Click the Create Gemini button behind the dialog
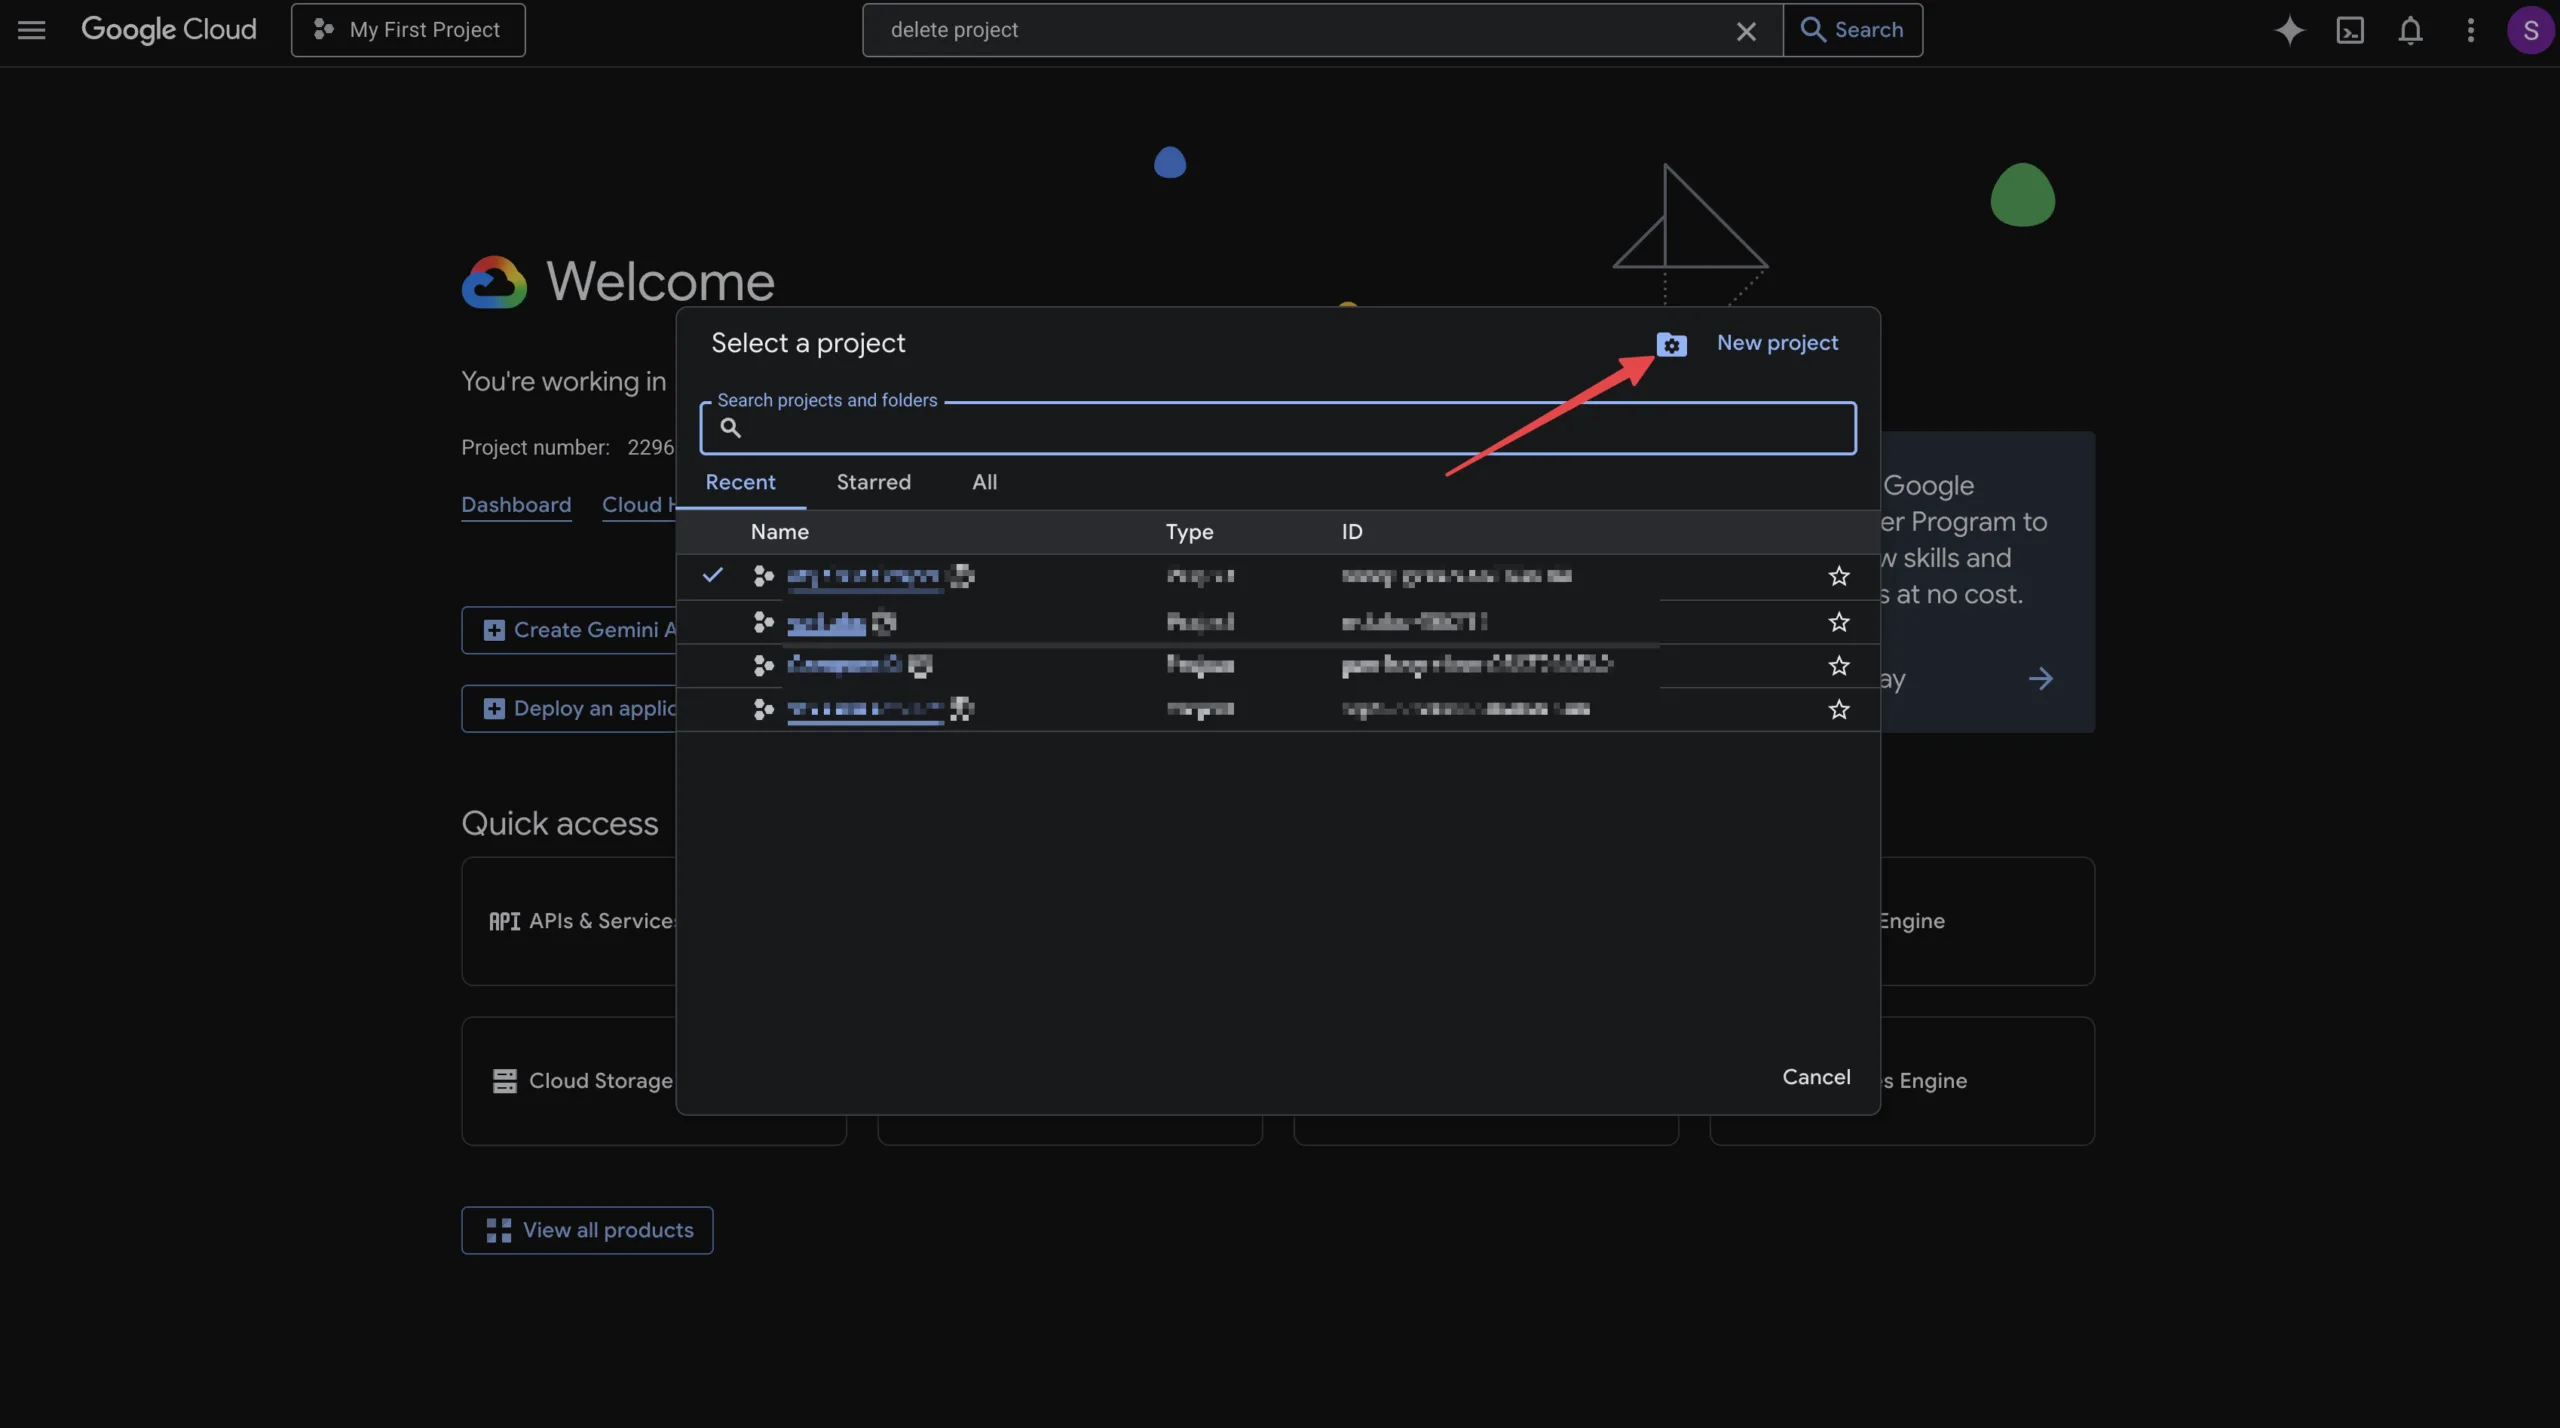The height and width of the screenshot is (1428, 2560). click(569, 630)
